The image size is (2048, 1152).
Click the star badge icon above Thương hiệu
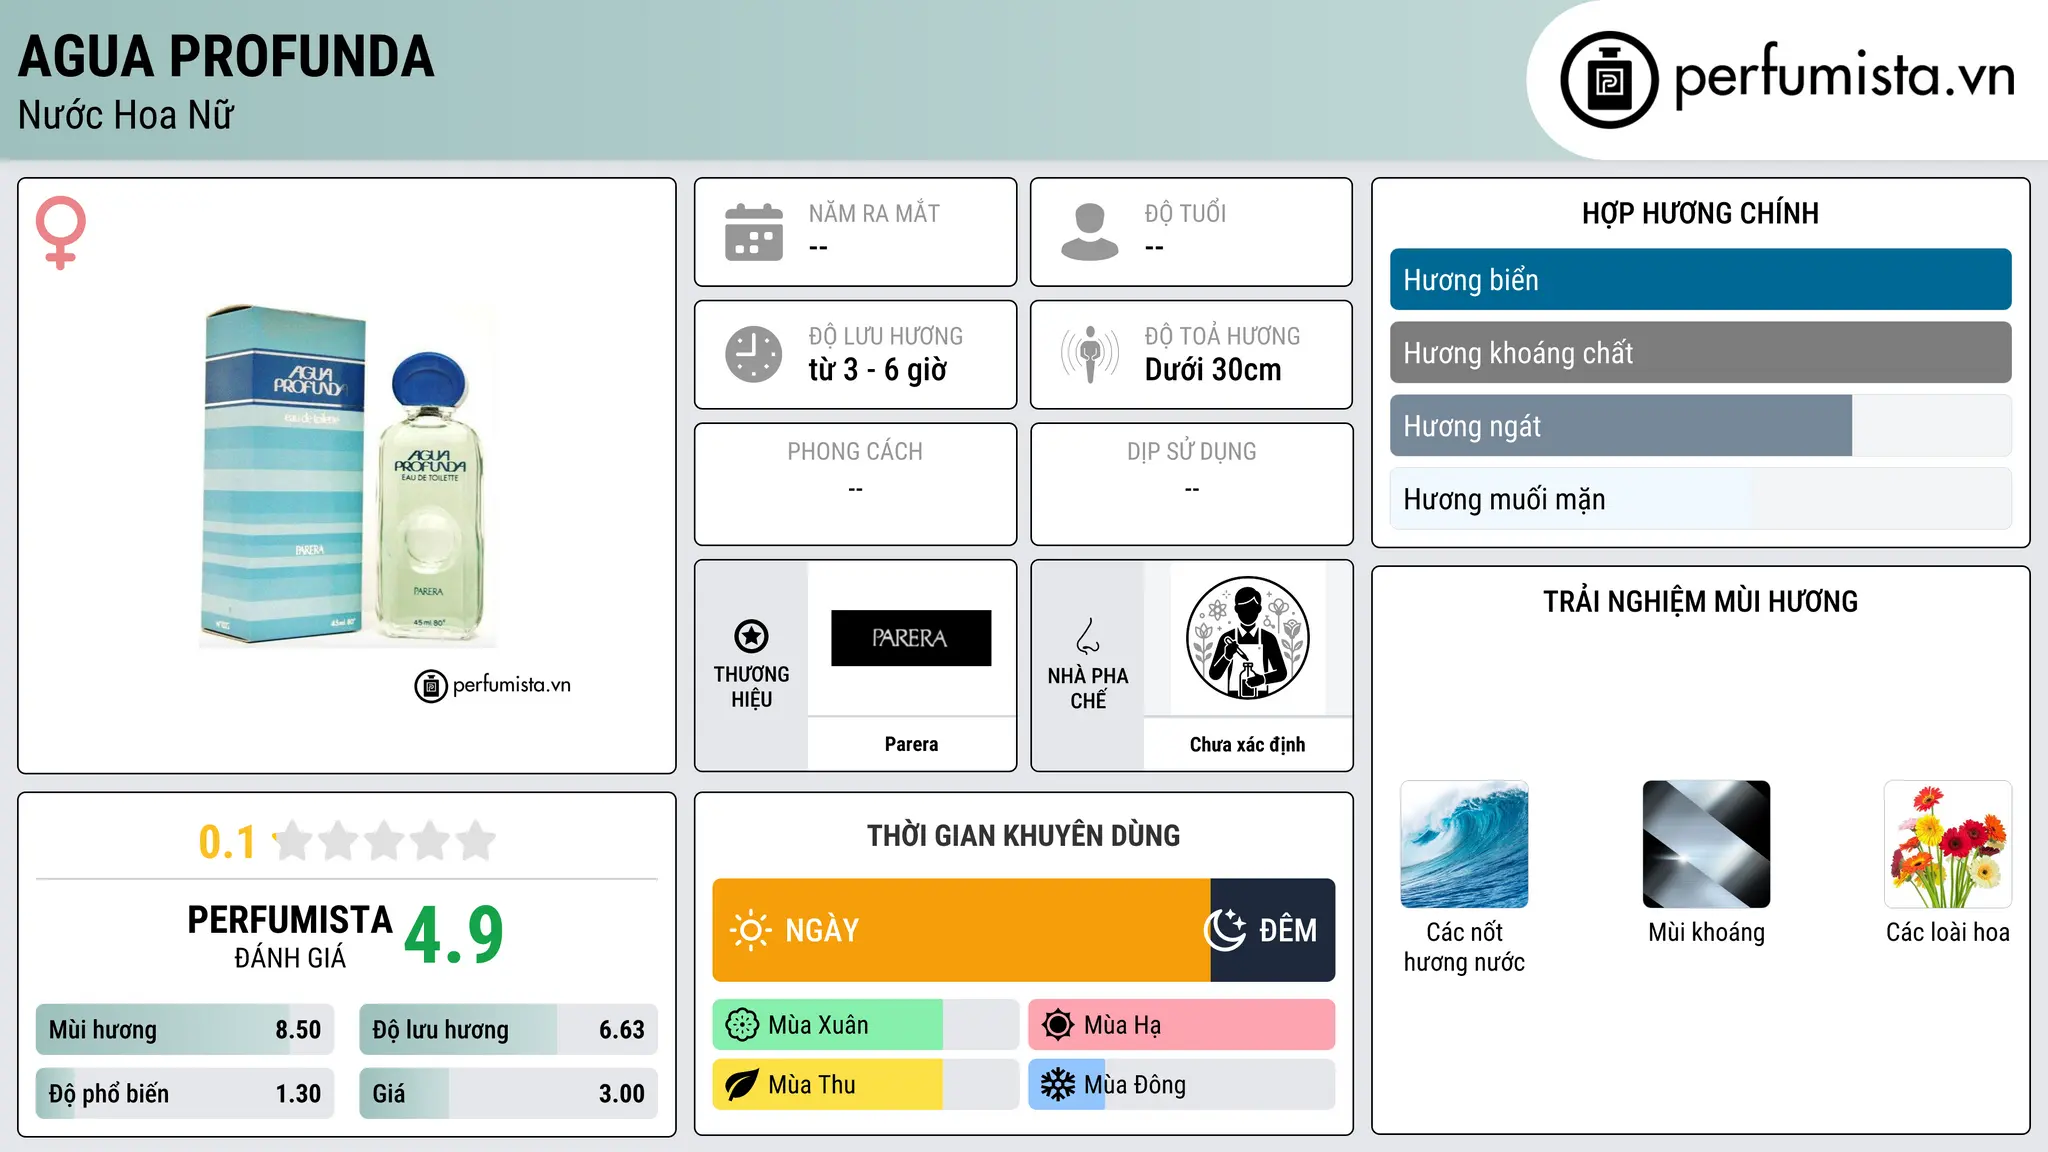click(751, 636)
